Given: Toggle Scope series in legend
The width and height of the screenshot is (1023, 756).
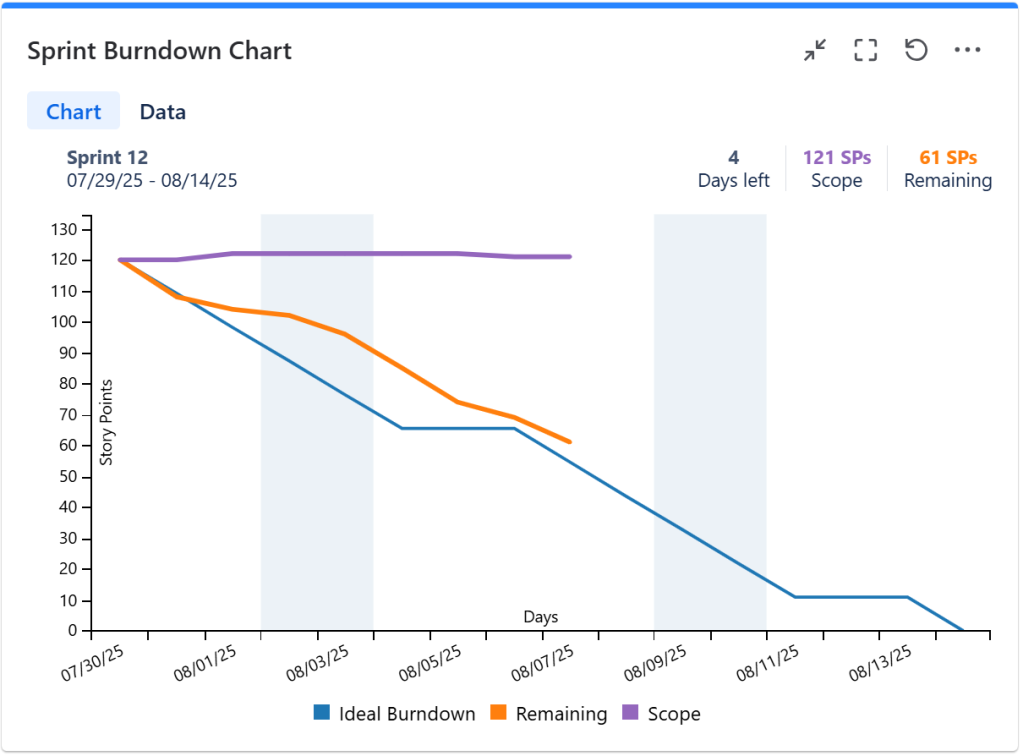Looking at the screenshot, I should (662, 714).
